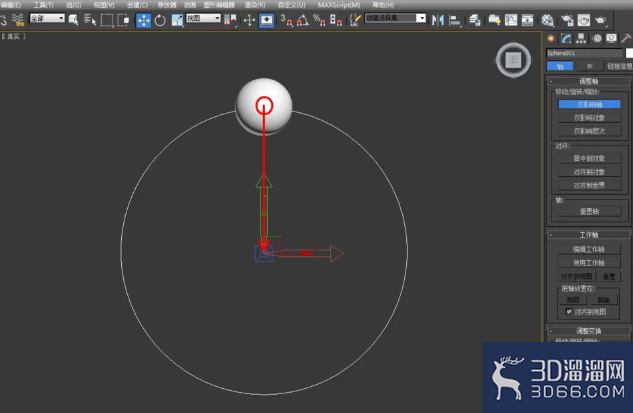This screenshot has width=633, height=413.
Task: Click the Select and Manipulate icon
Action: tap(249, 20)
